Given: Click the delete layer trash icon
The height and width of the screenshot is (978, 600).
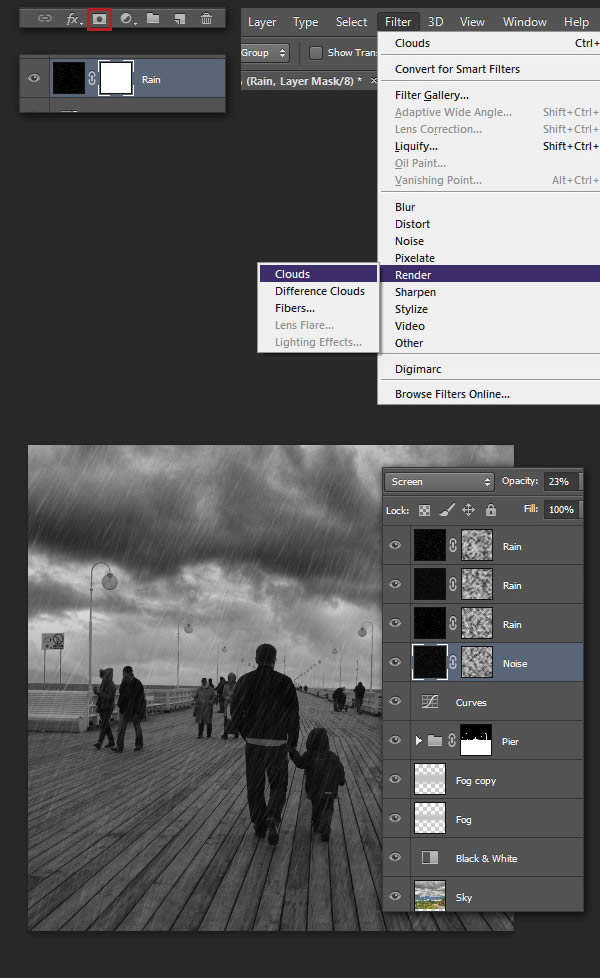Looking at the screenshot, I should pyautogui.click(x=206, y=18).
